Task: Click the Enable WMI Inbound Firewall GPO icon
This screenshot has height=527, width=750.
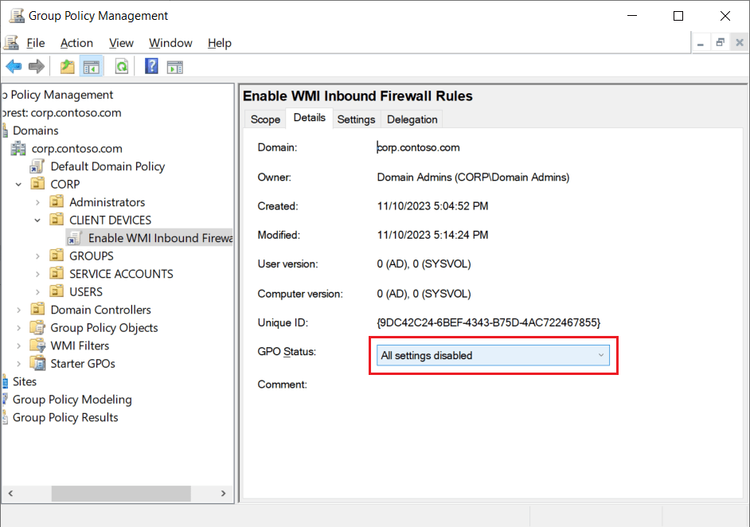Action: tap(75, 238)
